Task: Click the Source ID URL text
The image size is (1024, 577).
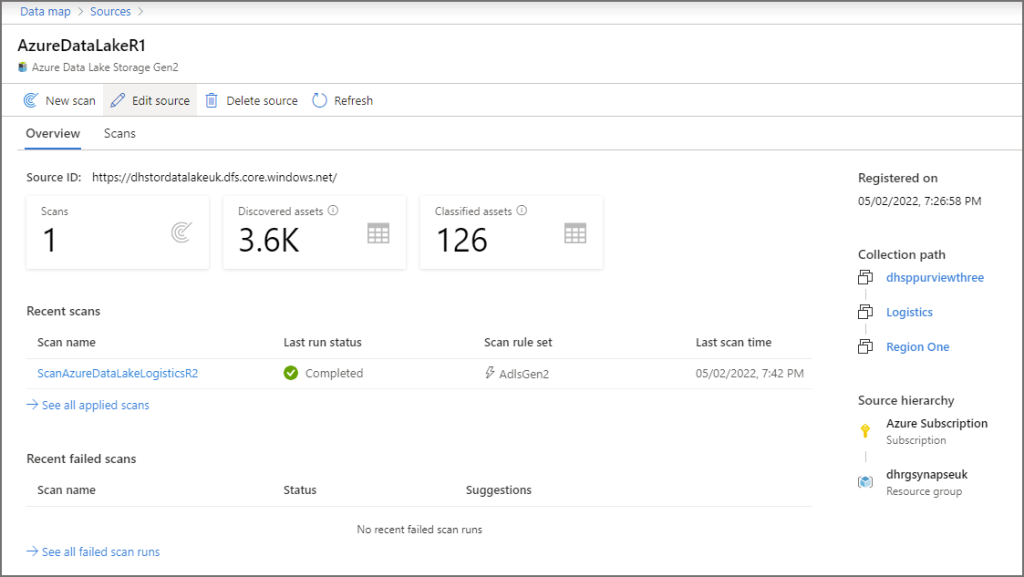Action: [214, 178]
